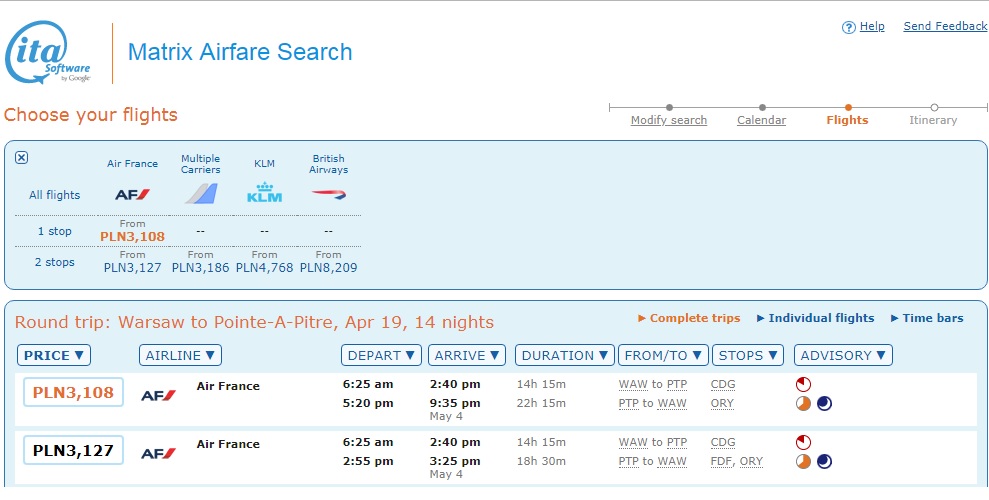Viewport: 989px width, 500px height.
Task: Switch to Complete trips view
Action: pyautogui.click(x=689, y=318)
